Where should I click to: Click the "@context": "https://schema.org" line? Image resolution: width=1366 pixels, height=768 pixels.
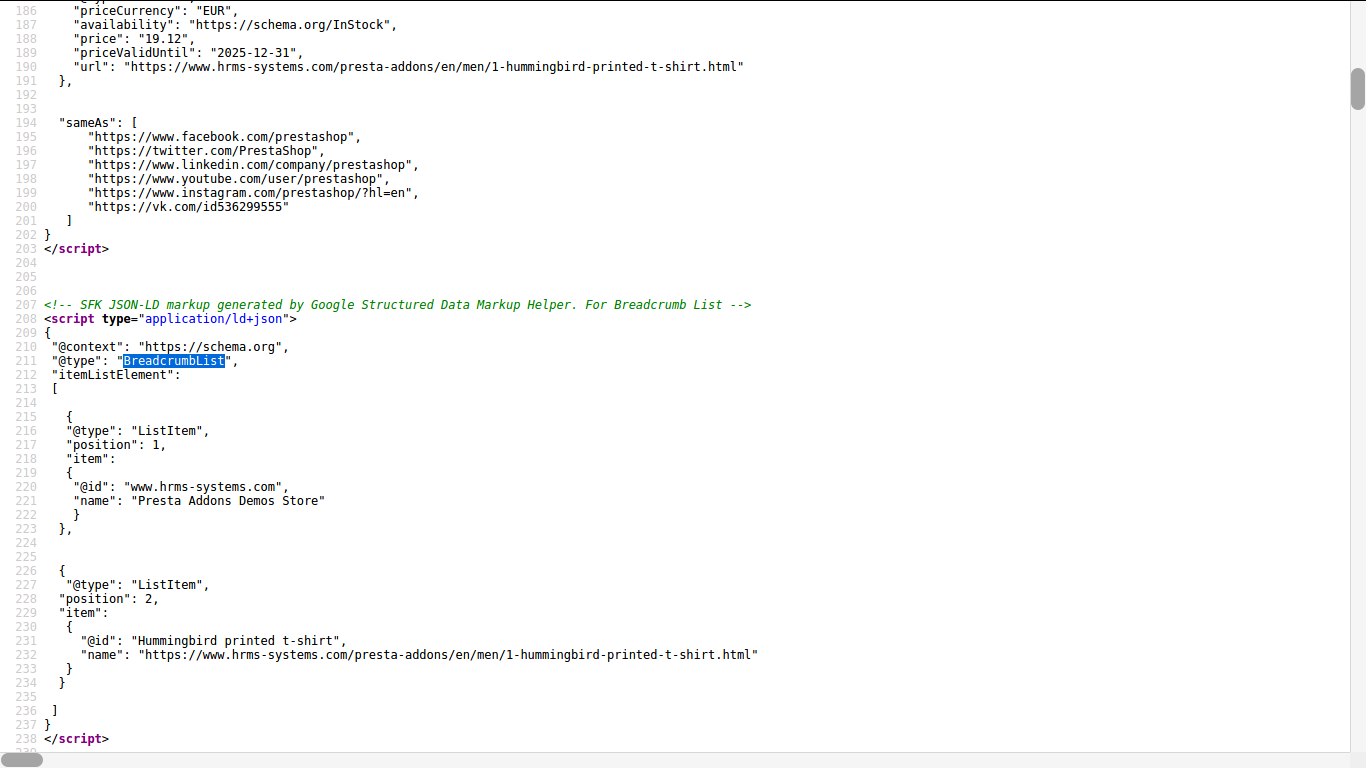[170, 347]
